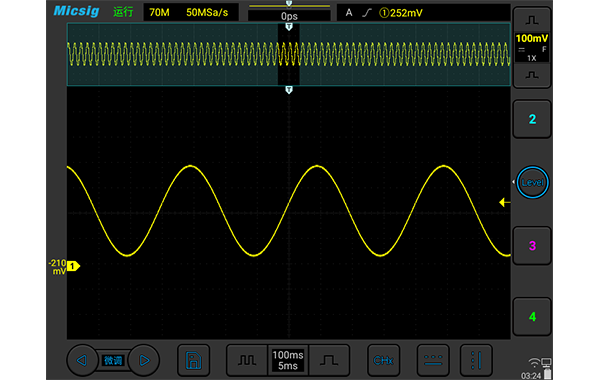Select the blue Level trigger knob
Image resolution: width=600 pixels, height=380 pixels.
click(532, 183)
